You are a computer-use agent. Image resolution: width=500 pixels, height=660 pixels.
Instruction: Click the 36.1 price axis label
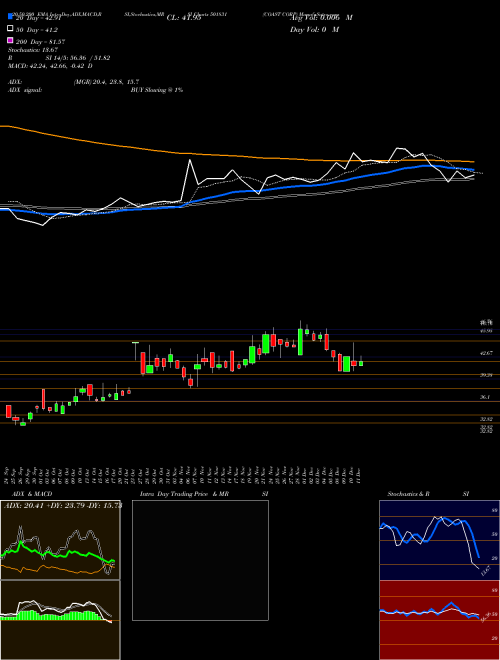pyautogui.click(x=485, y=397)
